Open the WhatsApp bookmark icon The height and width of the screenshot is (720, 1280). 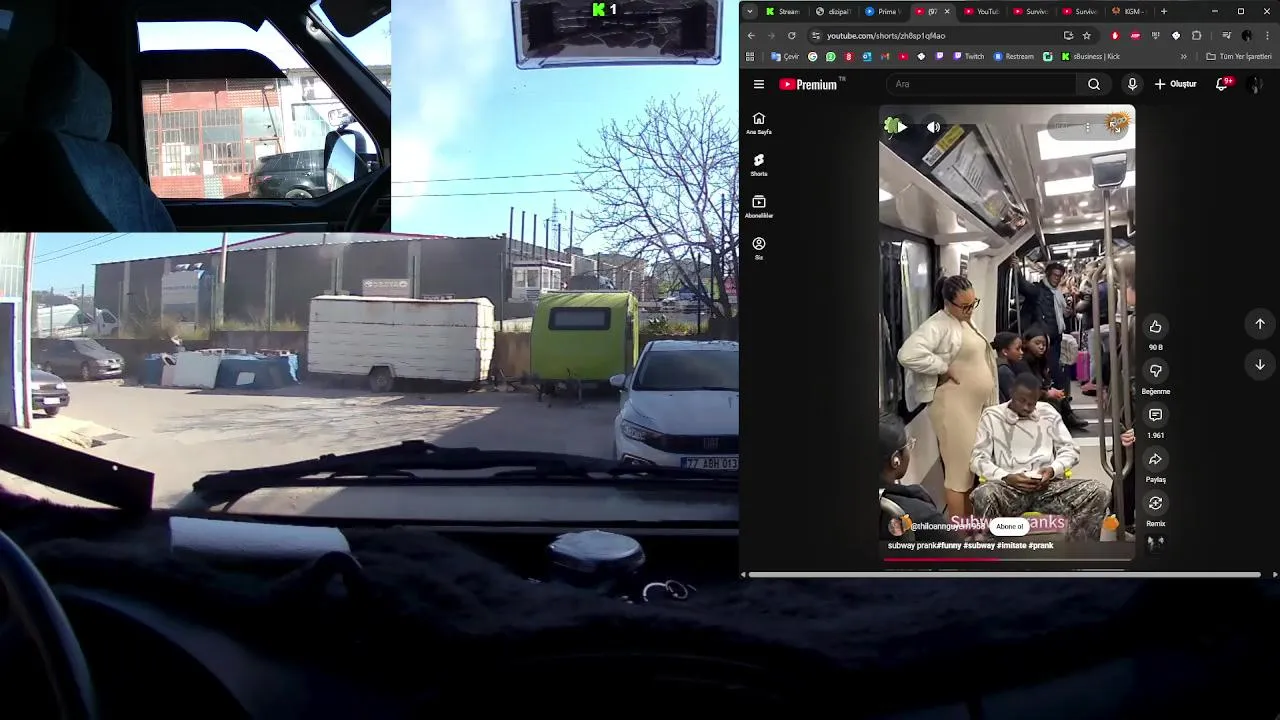point(830,57)
